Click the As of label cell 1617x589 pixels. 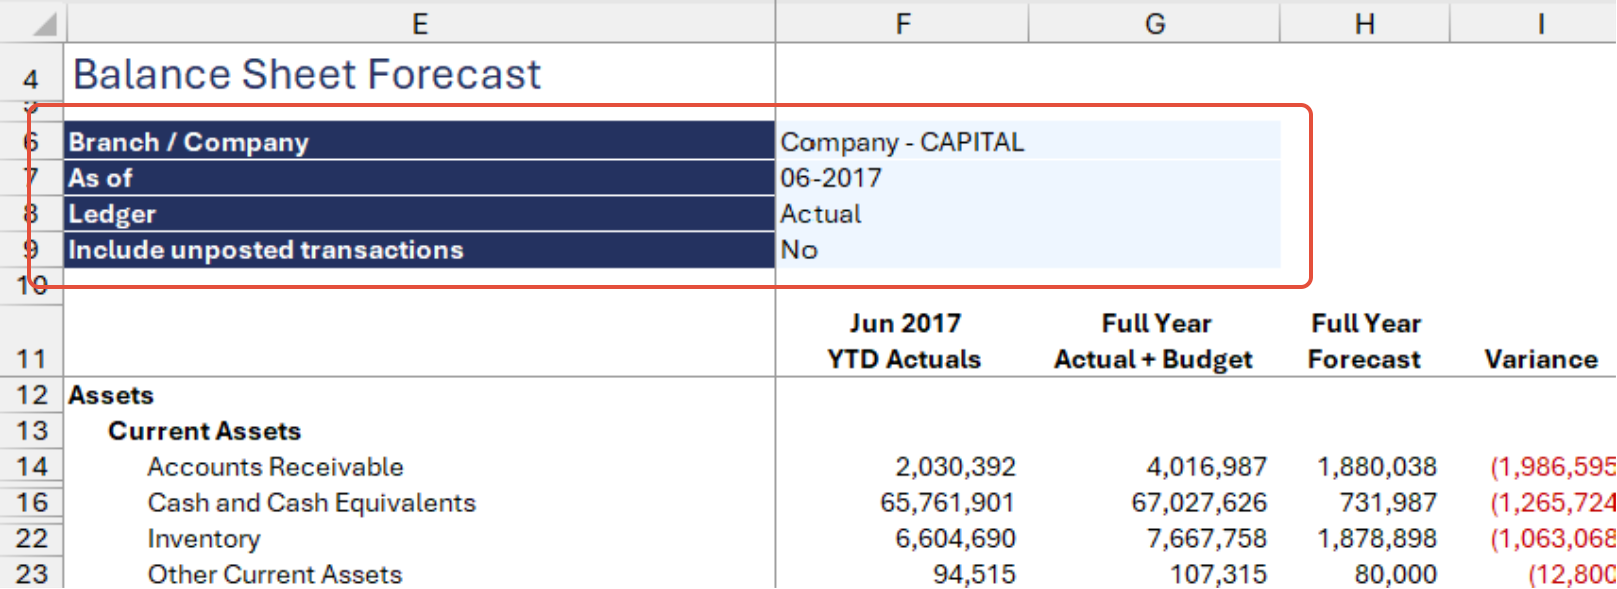[x=420, y=178]
